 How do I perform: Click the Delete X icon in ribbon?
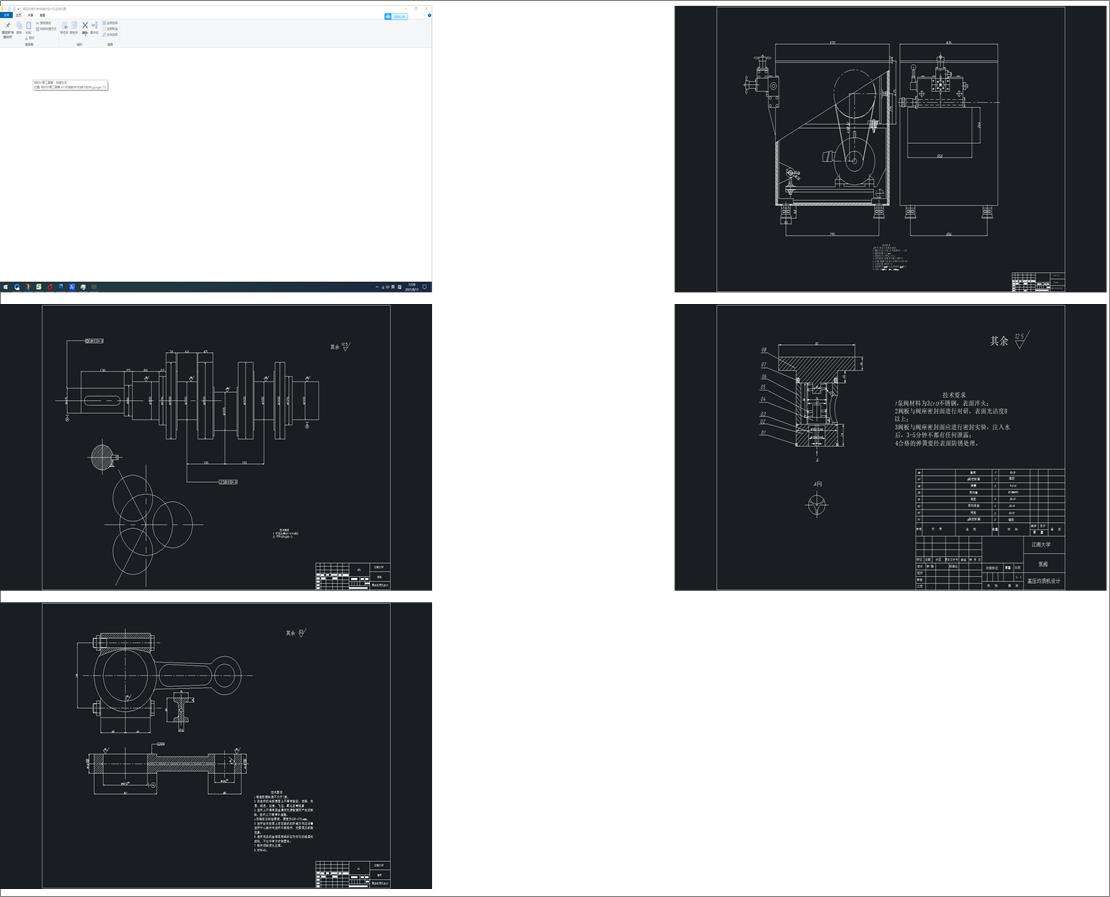point(85,25)
